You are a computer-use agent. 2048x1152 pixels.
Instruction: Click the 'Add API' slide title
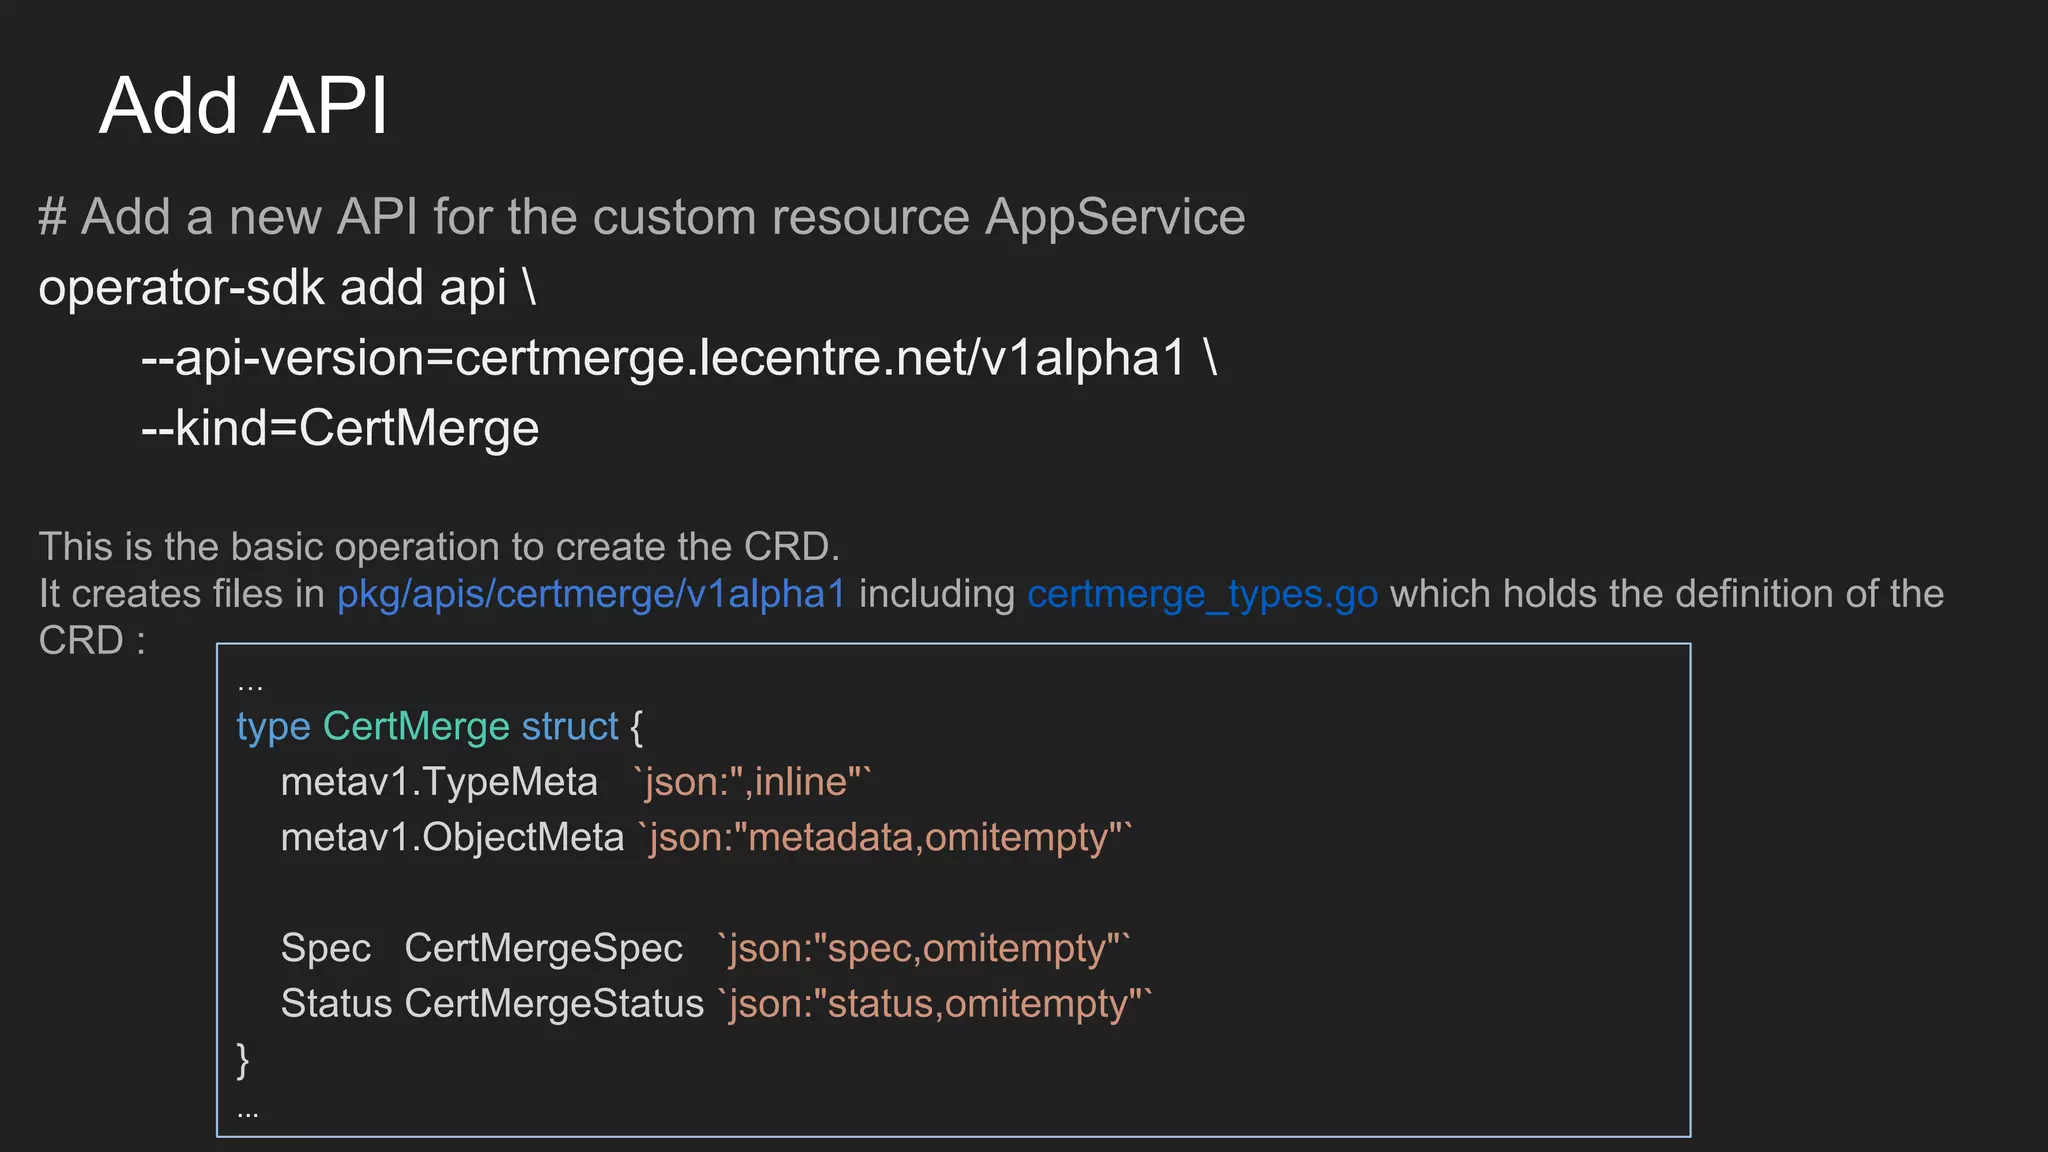[x=243, y=105]
